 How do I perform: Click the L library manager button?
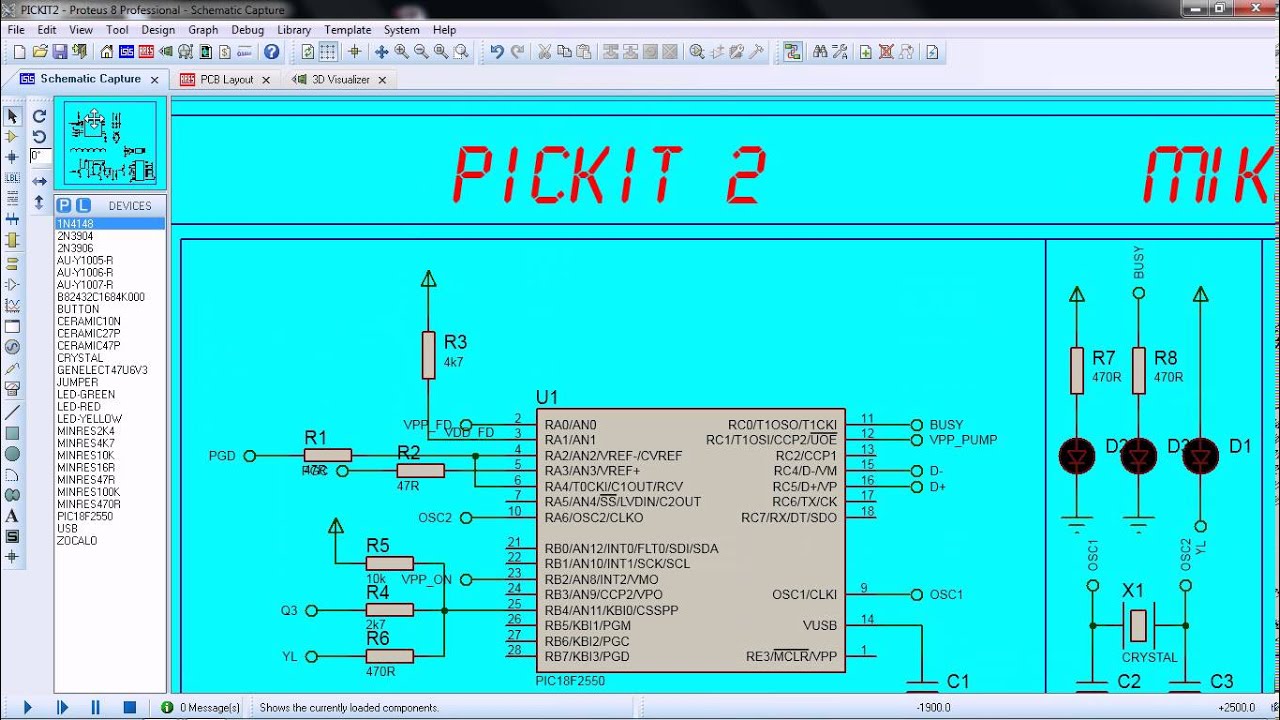click(83, 205)
